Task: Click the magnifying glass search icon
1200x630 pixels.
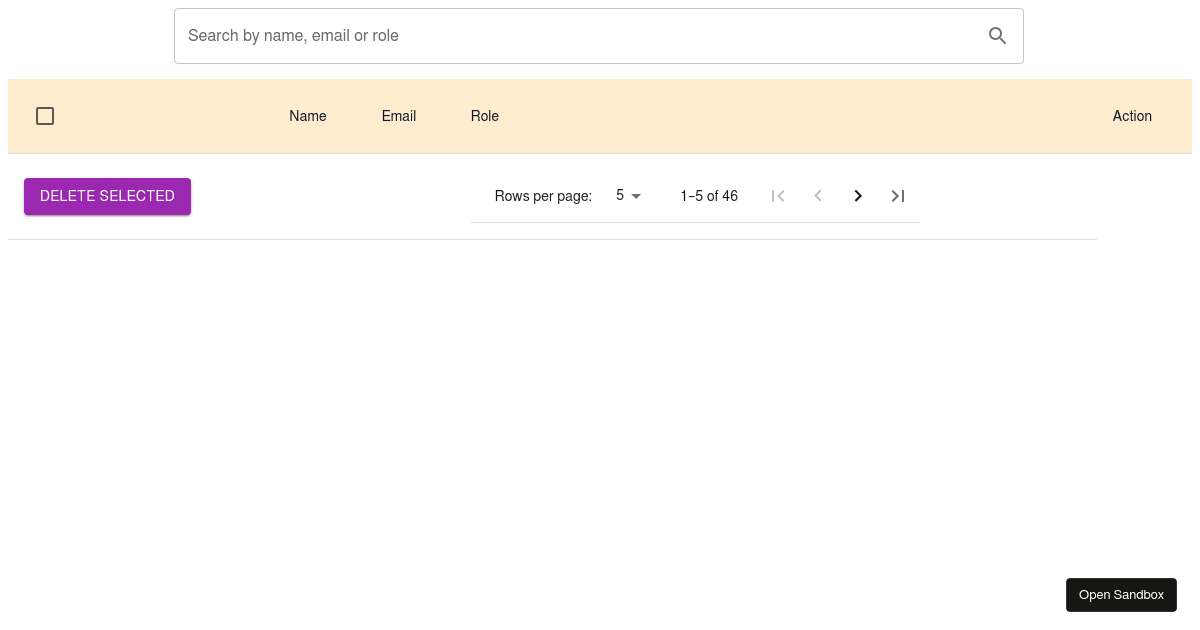Action: tap(997, 36)
